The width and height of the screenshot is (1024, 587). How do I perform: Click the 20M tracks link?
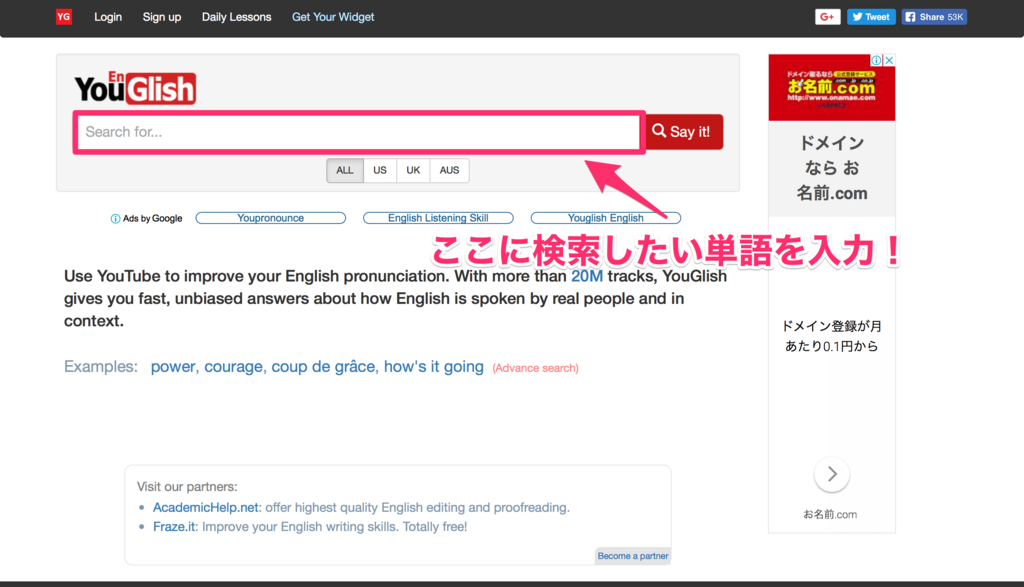(587, 276)
